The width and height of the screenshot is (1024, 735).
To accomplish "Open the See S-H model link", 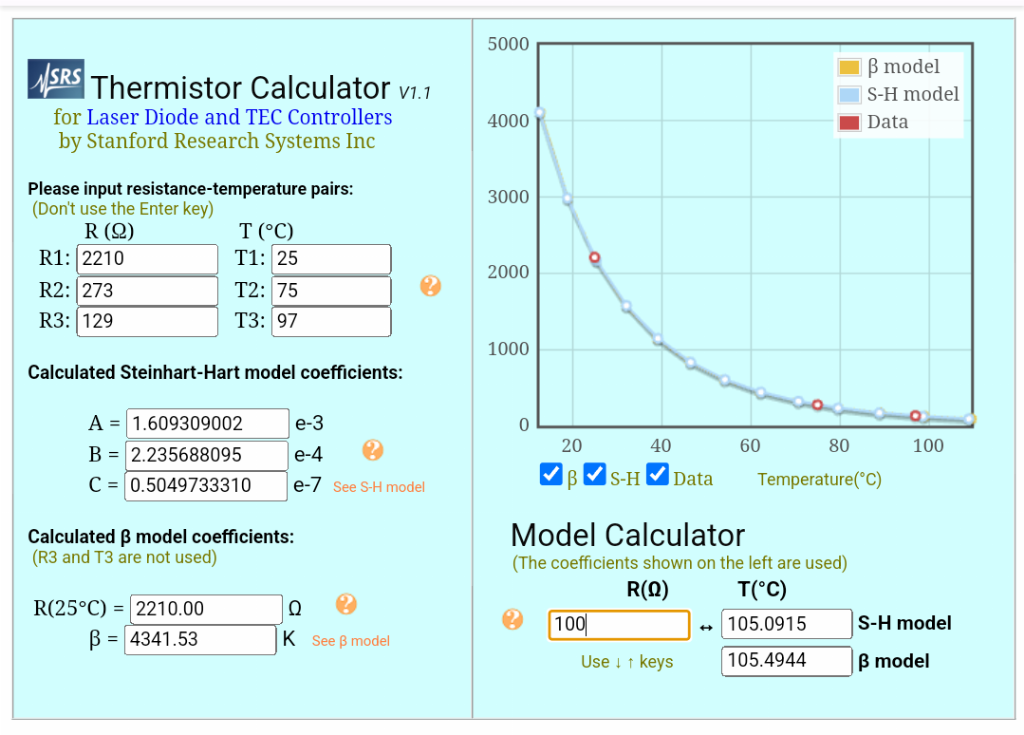I will point(379,487).
